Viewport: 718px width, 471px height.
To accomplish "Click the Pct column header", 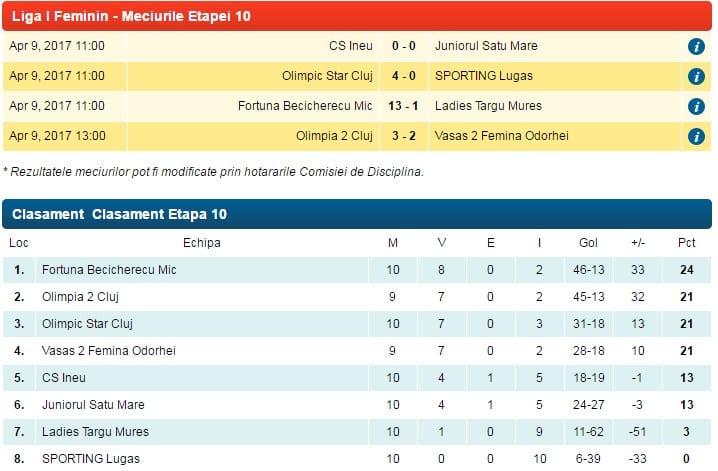I will pos(686,243).
